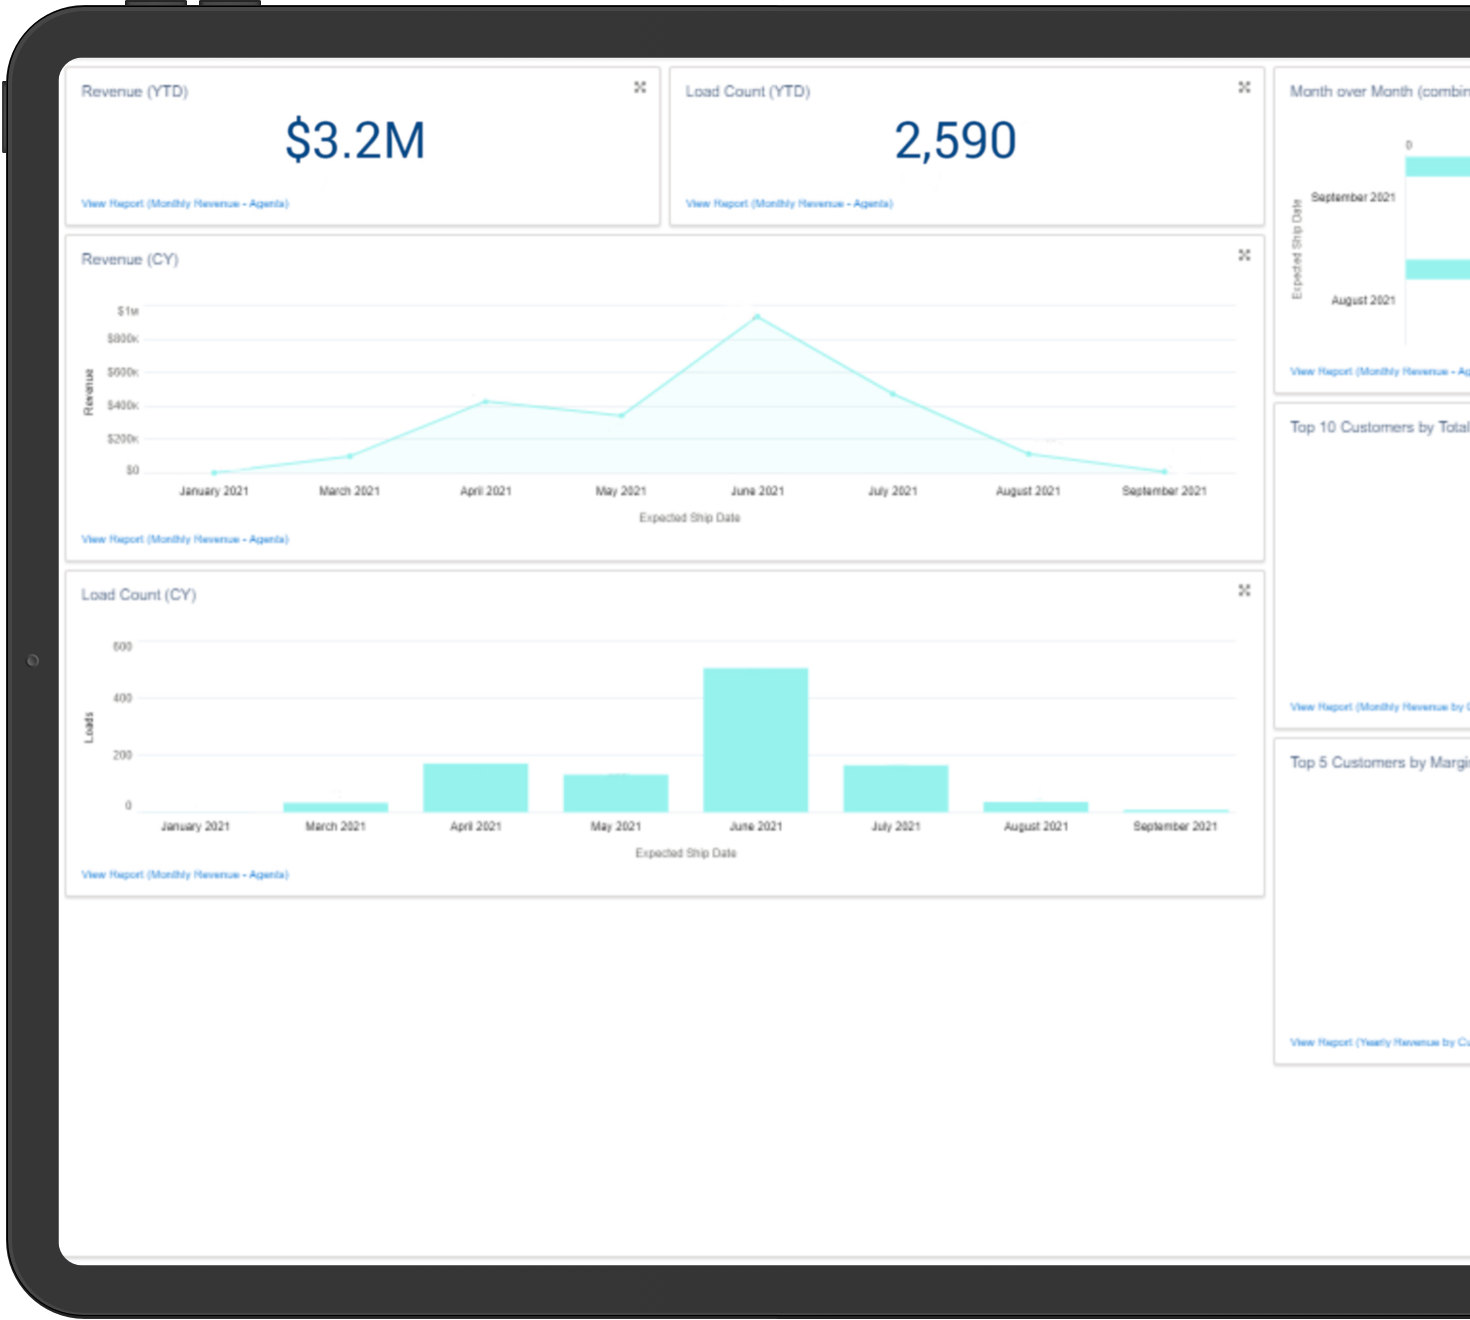Open View Report link in Month over Month panel
The height and width of the screenshot is (1320, 1470).
[1379, 372]
